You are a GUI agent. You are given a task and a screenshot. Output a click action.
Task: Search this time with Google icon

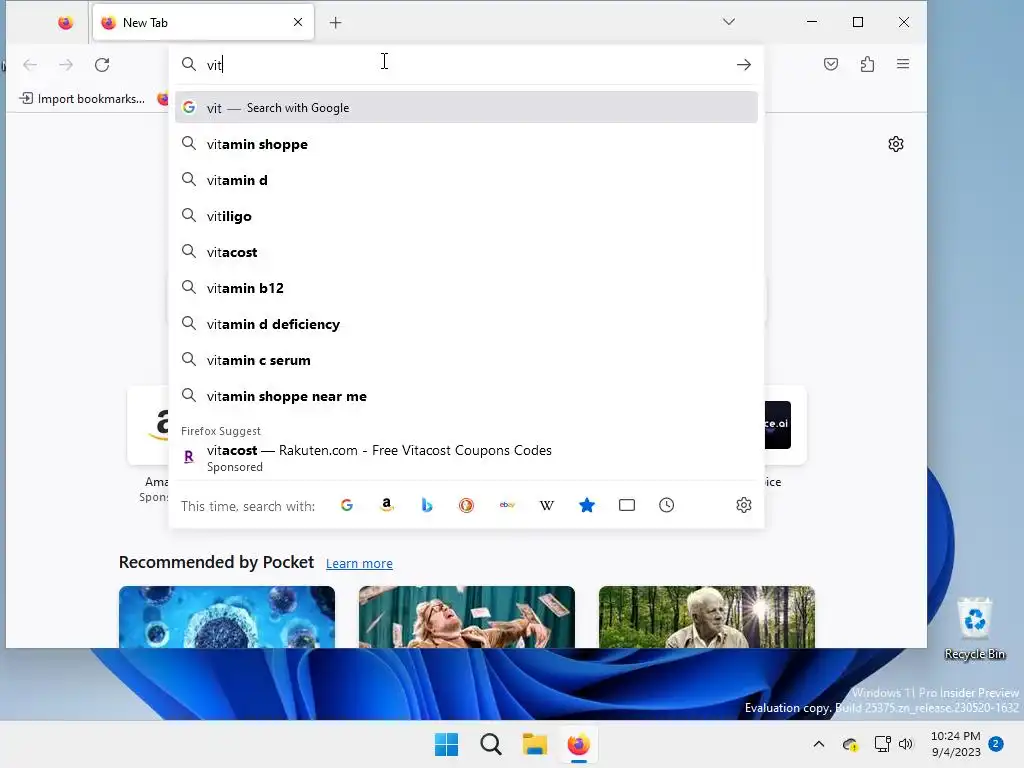[347, 505]
